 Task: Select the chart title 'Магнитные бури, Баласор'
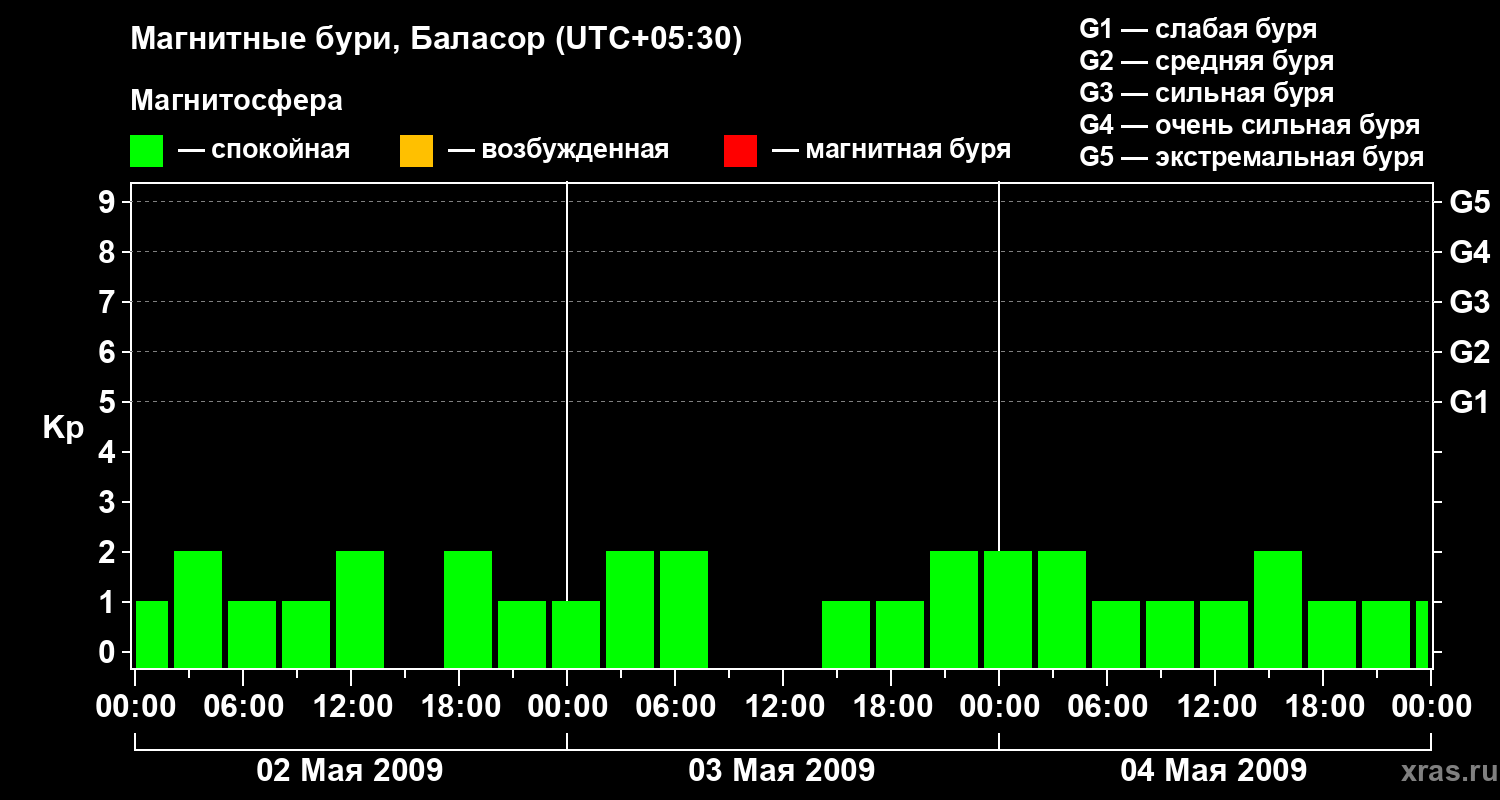pos(338,40)
